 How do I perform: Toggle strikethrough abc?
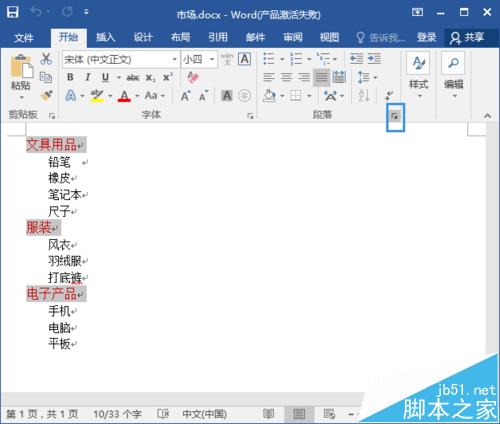tap(133, 78)
